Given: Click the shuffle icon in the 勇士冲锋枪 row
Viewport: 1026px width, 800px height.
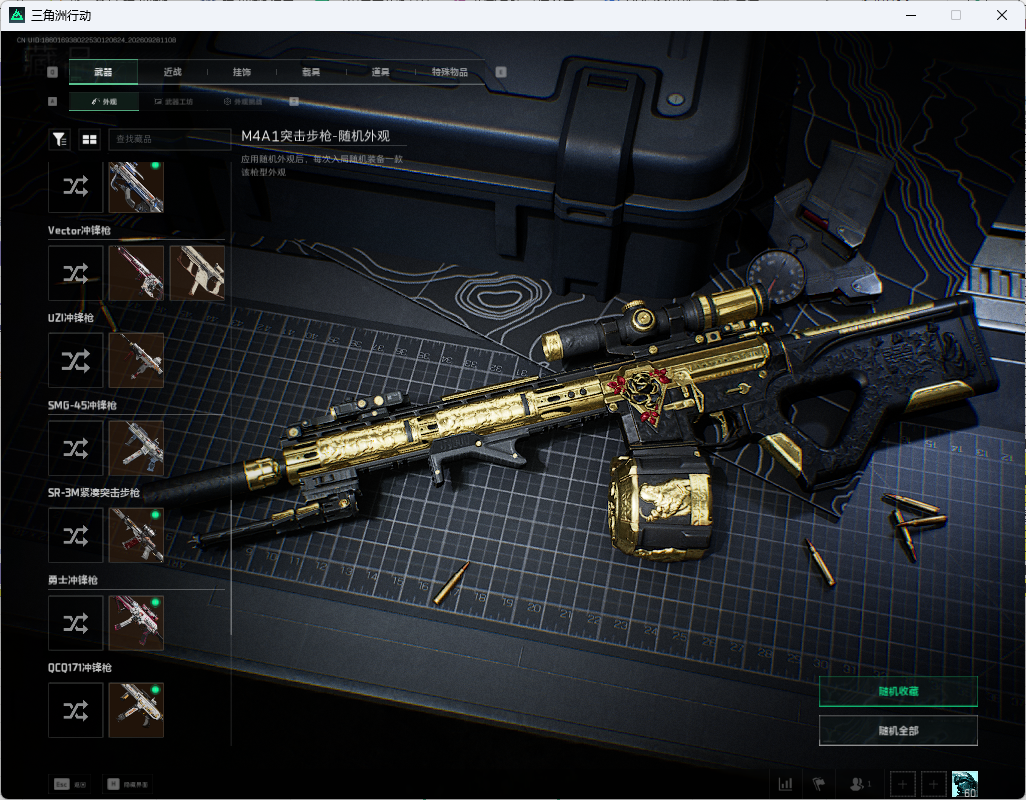Looking at the screenshot, I should 75,623.
